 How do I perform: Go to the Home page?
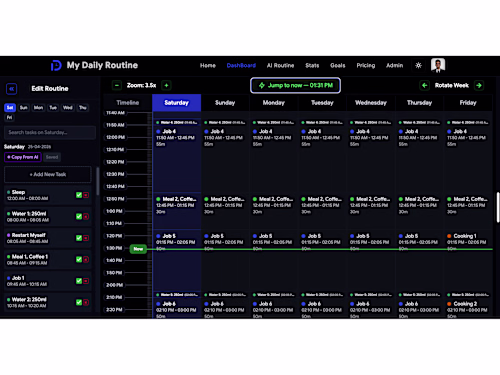[x=208, y=66]
